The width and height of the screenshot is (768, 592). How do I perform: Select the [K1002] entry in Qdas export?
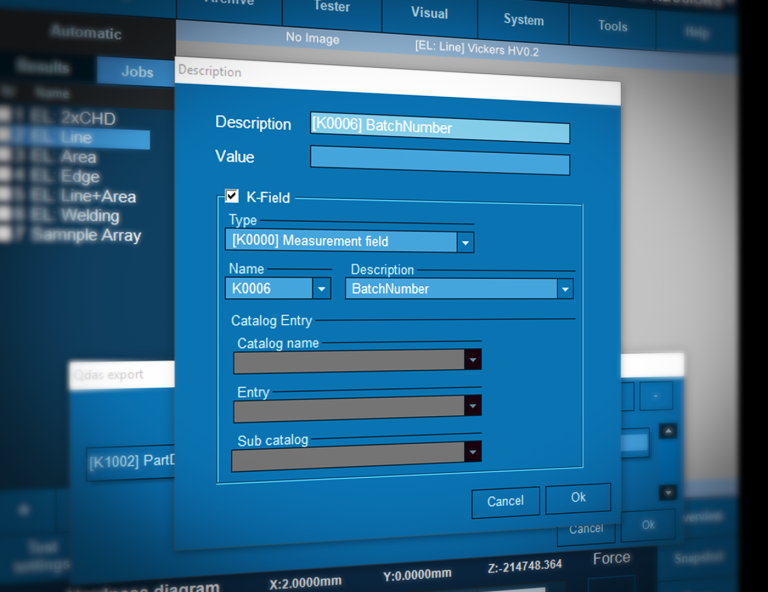click(x=131, y=463)
